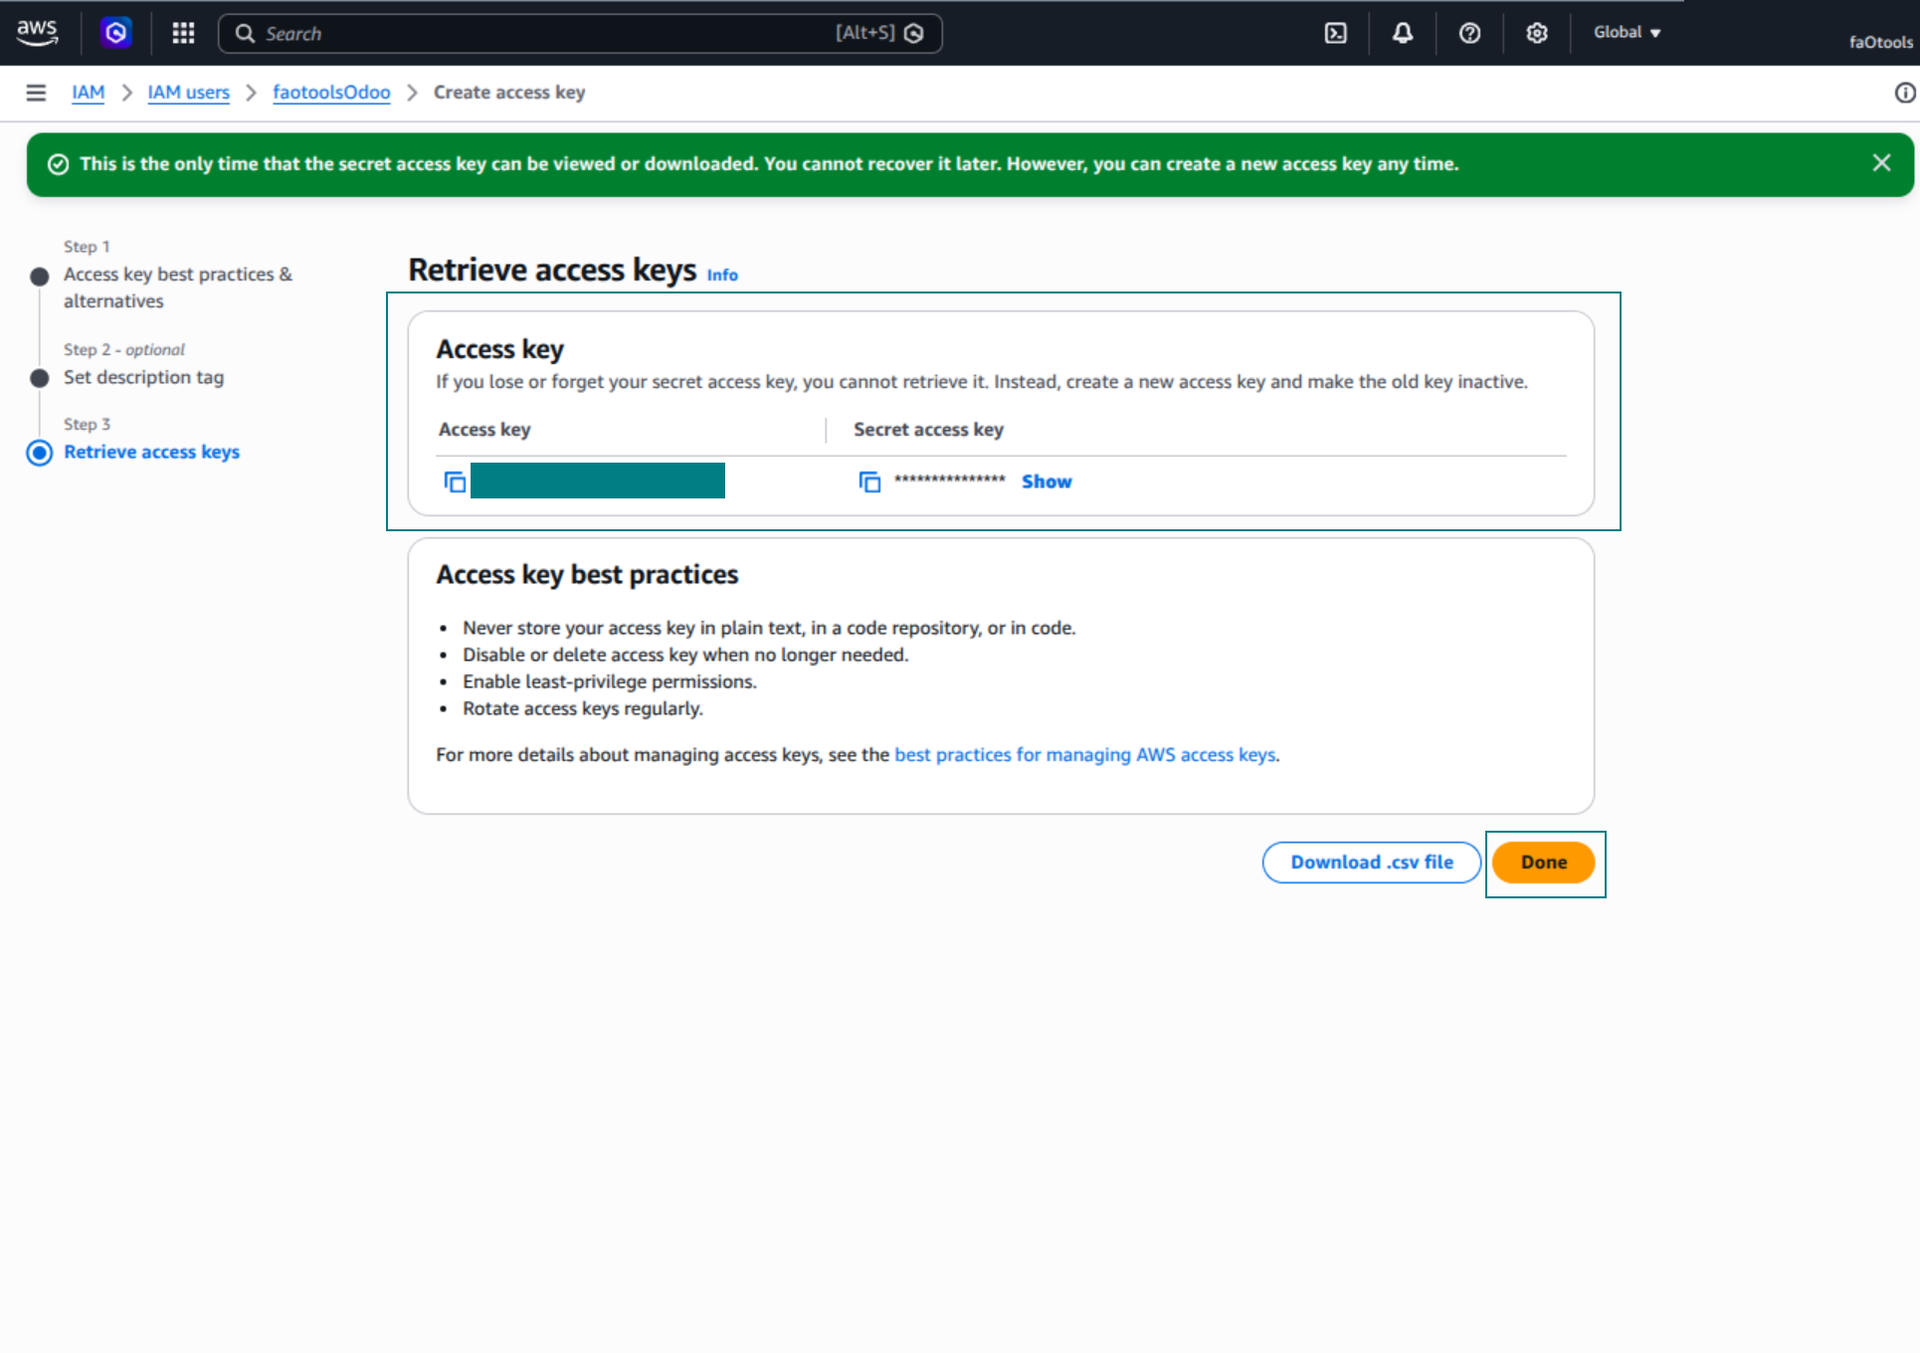
Task: Click the Create access key breadcrumb text
Action: pos(509,92)
